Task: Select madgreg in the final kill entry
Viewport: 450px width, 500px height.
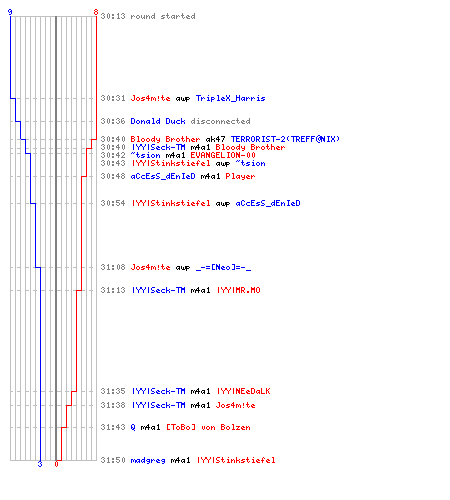Action: [148, 460]
